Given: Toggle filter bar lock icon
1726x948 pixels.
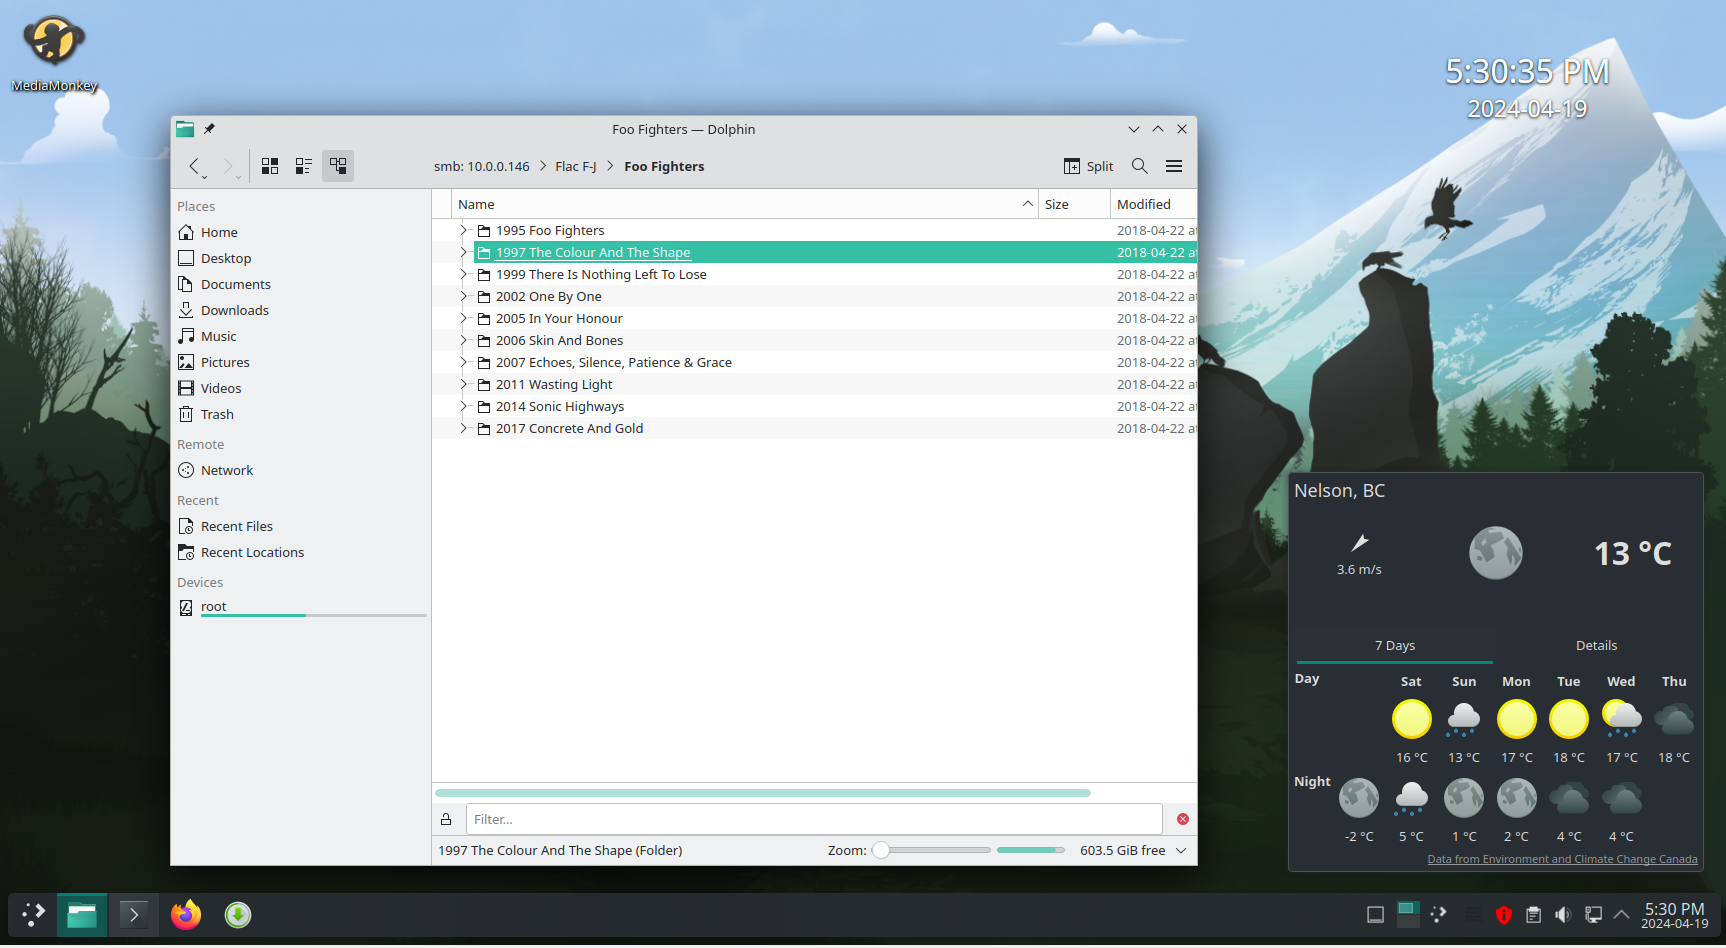Looking at the screenshot, I should coord(446,819).
